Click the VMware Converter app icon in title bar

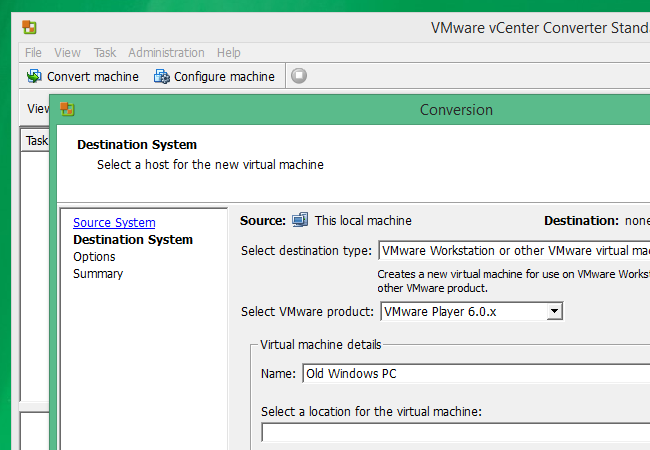coord(29,27)
